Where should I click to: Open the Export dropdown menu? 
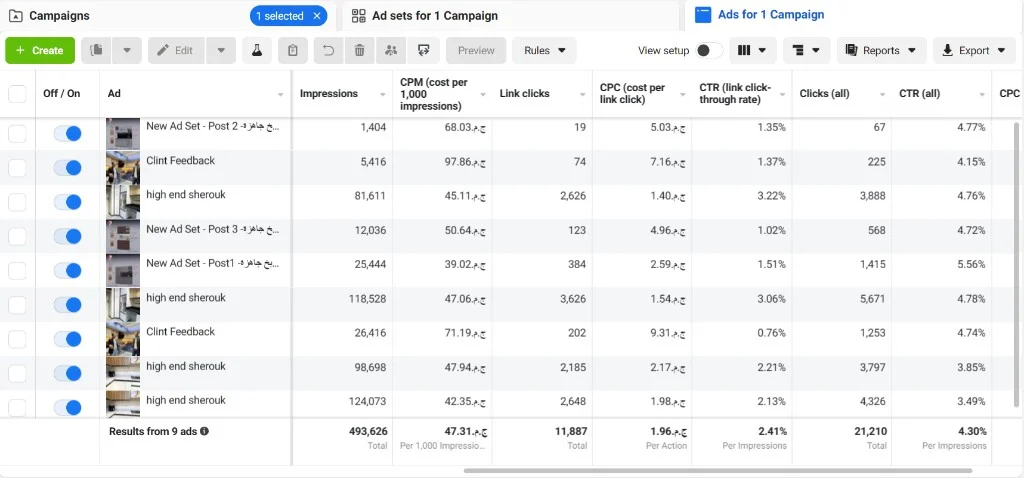pyautogui.click(x=974, y=50)
